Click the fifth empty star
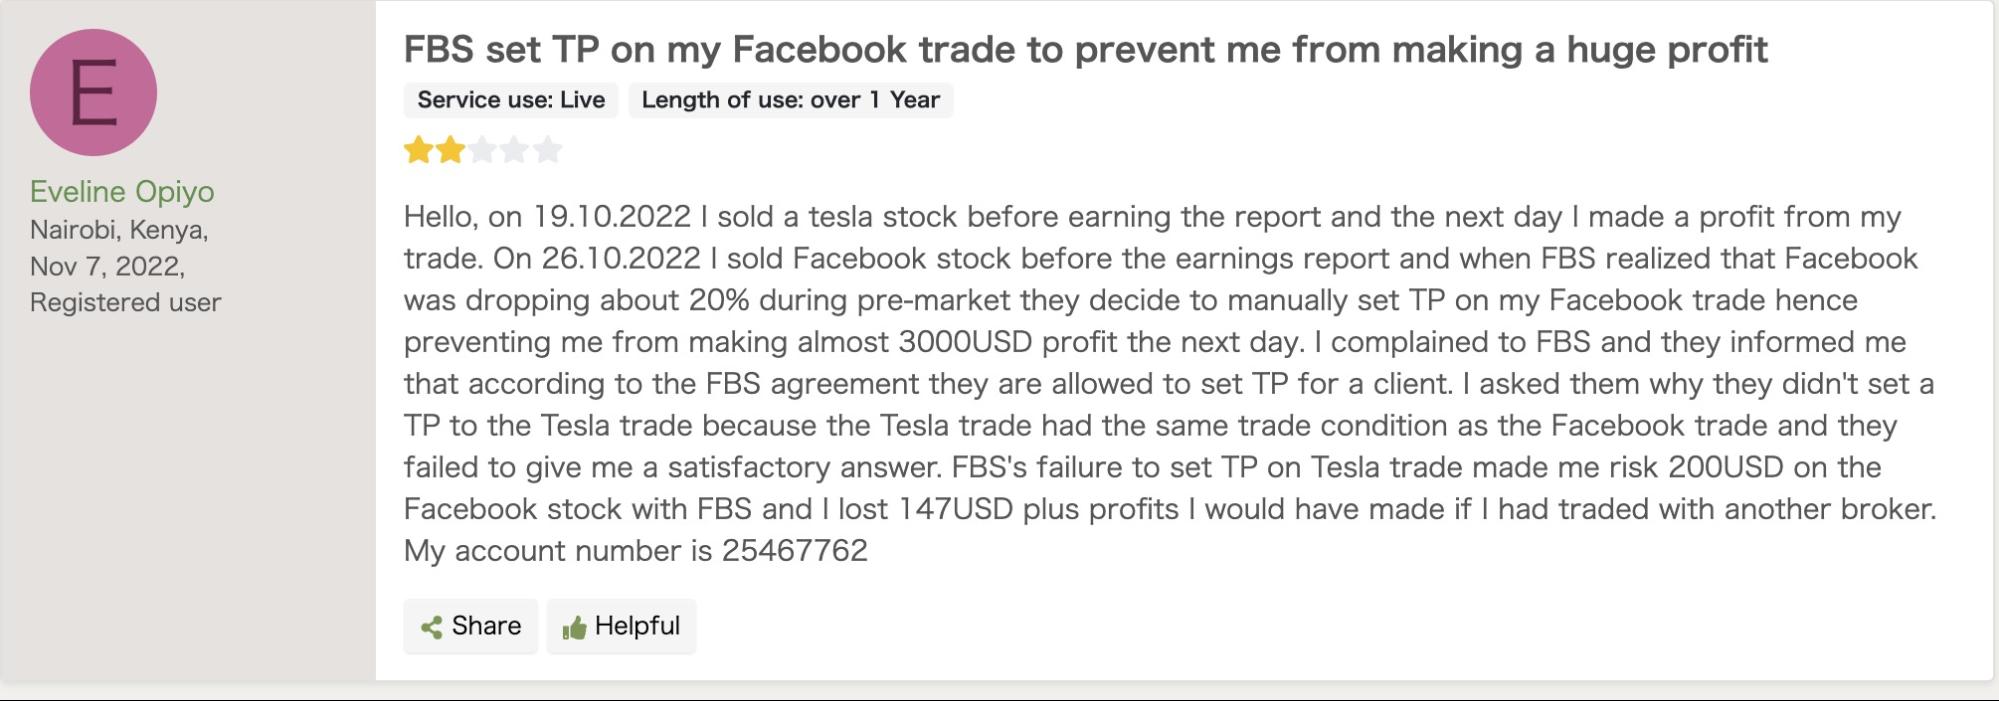This screenshot has width=1999, height=701. point(547,150)
